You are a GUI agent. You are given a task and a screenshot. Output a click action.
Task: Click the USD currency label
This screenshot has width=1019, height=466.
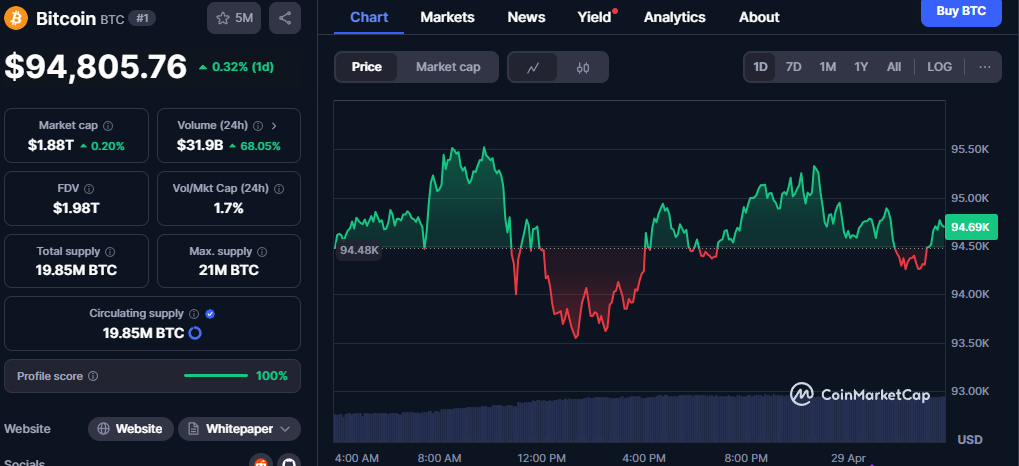(970, 441)
